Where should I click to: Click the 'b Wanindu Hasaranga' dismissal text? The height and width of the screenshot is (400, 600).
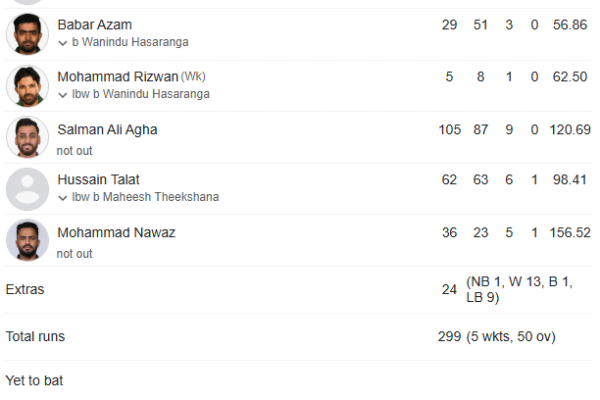[130, 42]
